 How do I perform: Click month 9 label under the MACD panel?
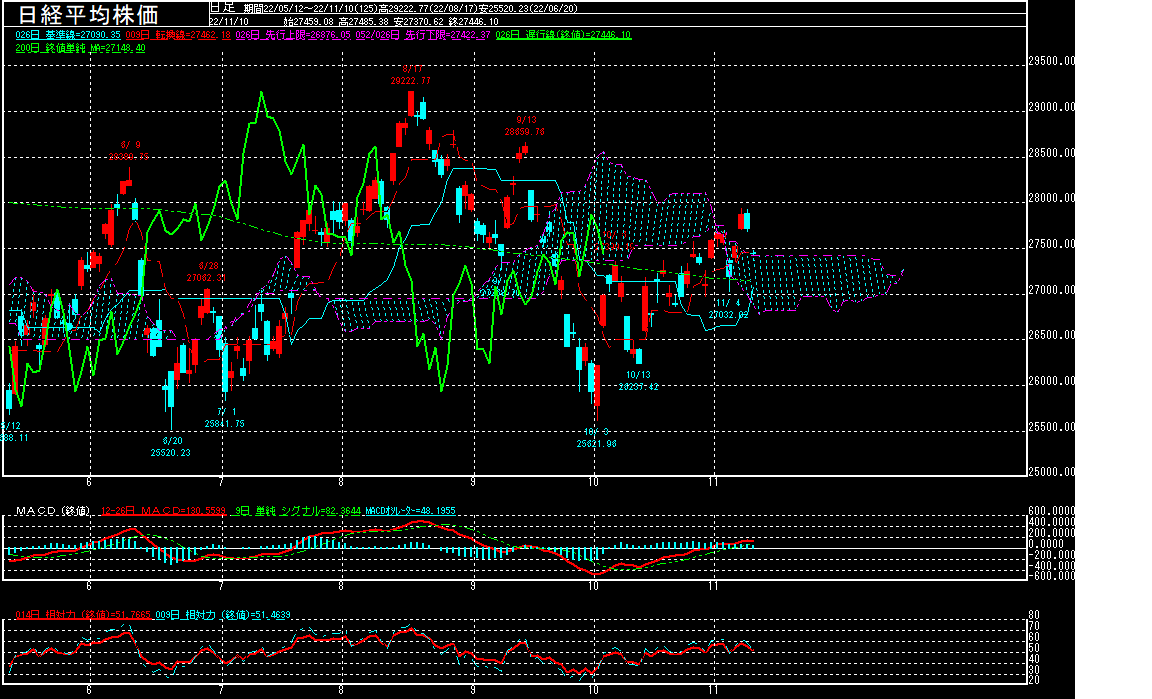click(x=473, y=587)
